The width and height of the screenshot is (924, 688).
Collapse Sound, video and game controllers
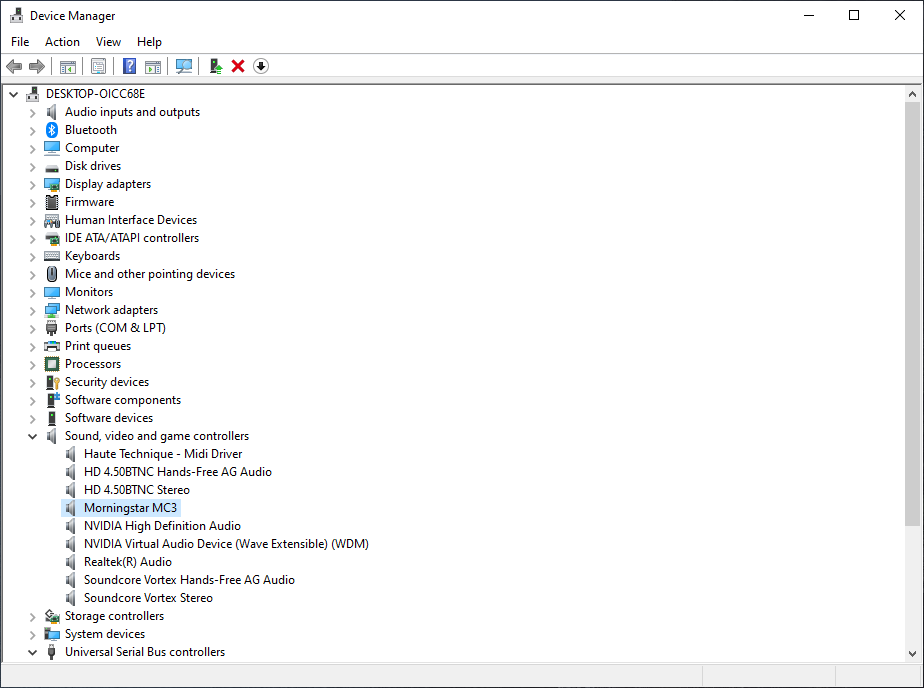(x=33, y=436)
